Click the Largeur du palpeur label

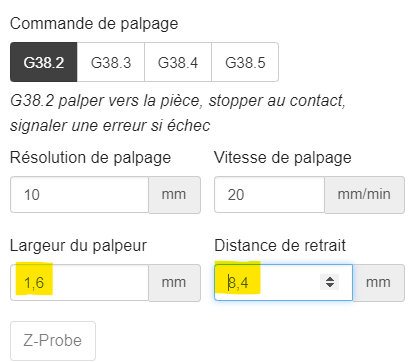click(78, 246)
